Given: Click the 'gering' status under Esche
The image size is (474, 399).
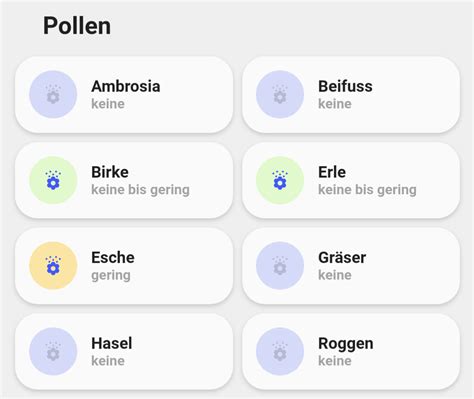Looking at the screenshot, I should pyautogui.click(x=111, y=276).
